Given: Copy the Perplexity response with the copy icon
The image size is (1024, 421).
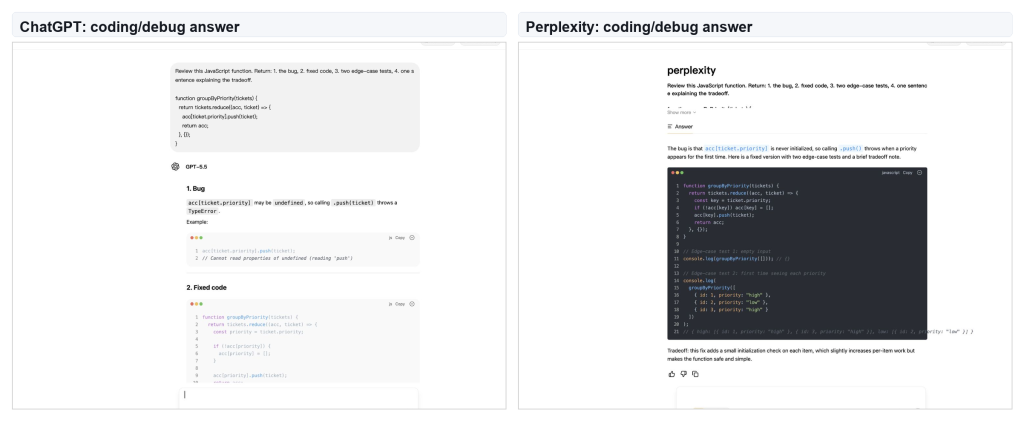Looking at the screenshot, I should (x=695, y=374).
